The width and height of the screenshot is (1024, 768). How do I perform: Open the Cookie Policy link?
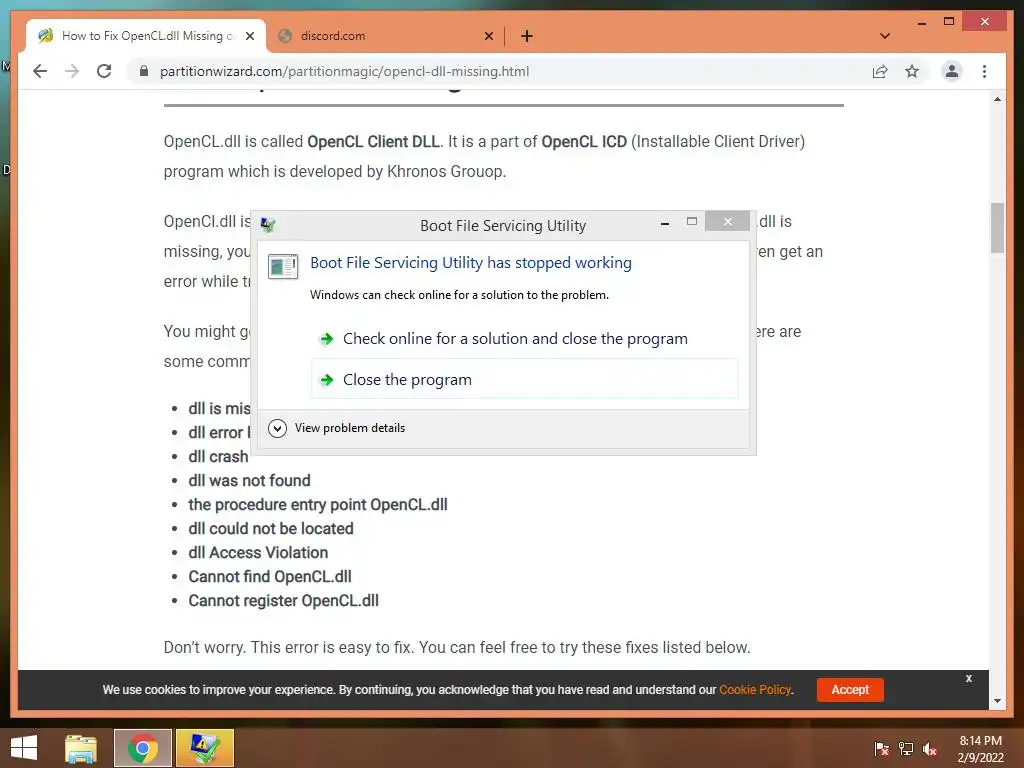[755, 690]
